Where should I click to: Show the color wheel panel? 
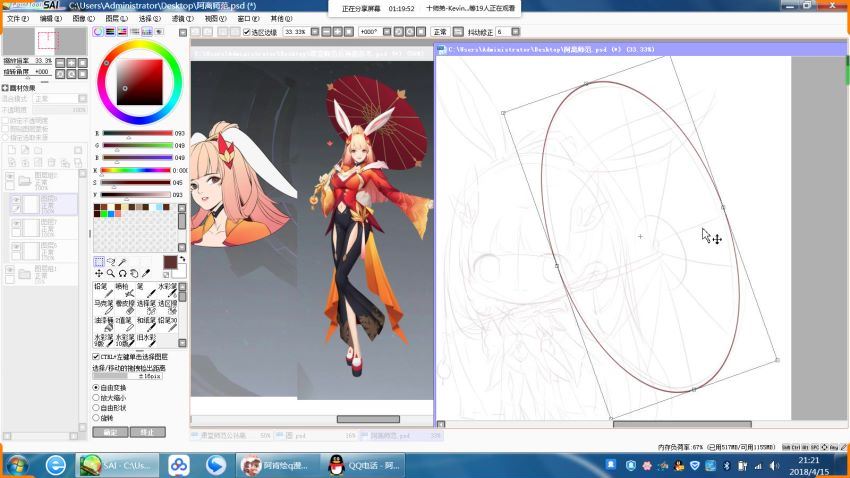pos(98,32)
